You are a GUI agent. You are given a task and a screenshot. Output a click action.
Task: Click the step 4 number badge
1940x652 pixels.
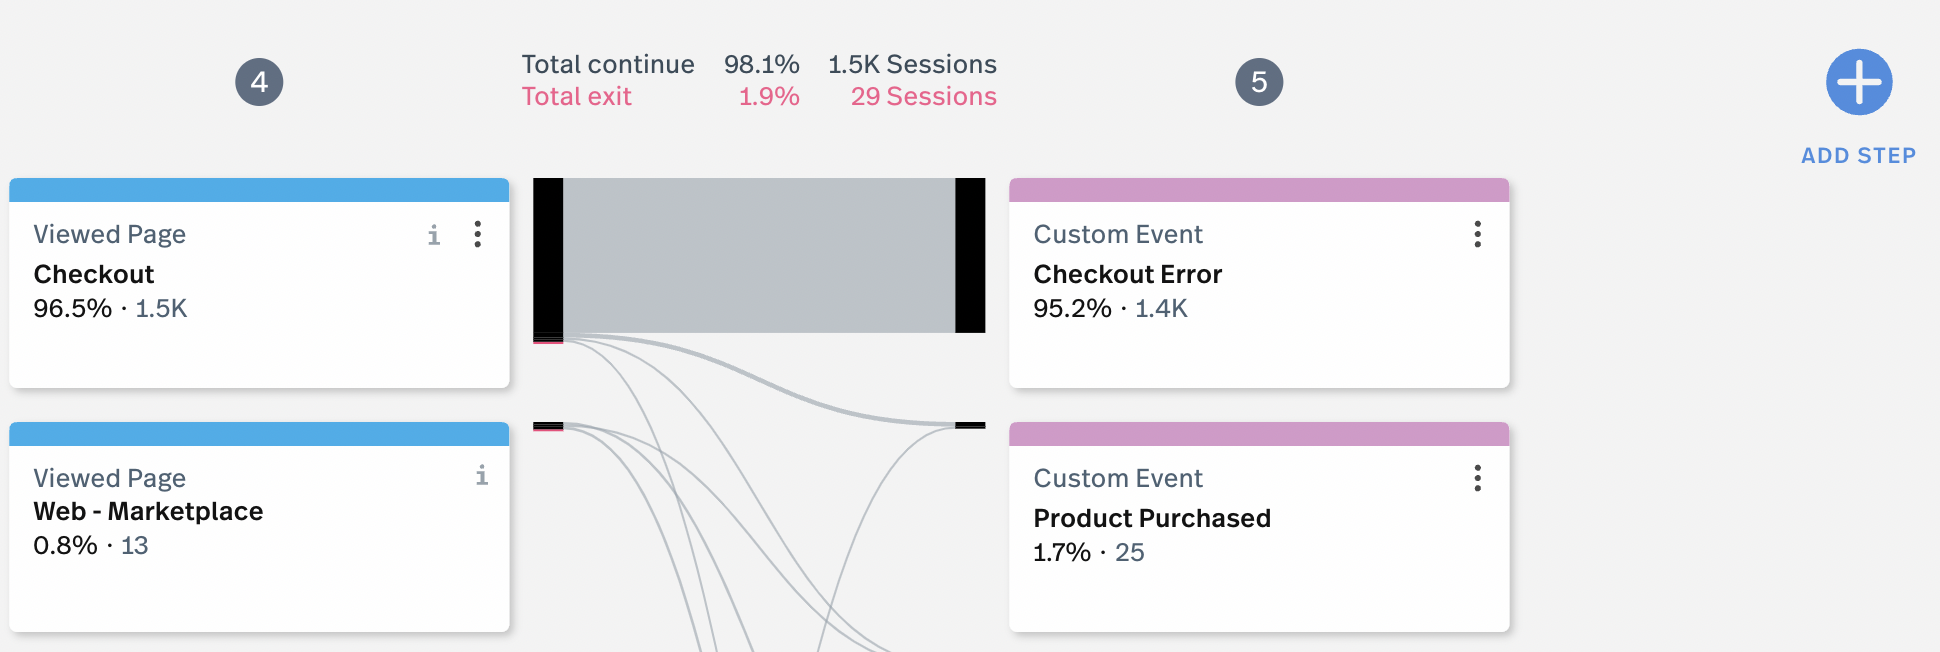[259, 82]
